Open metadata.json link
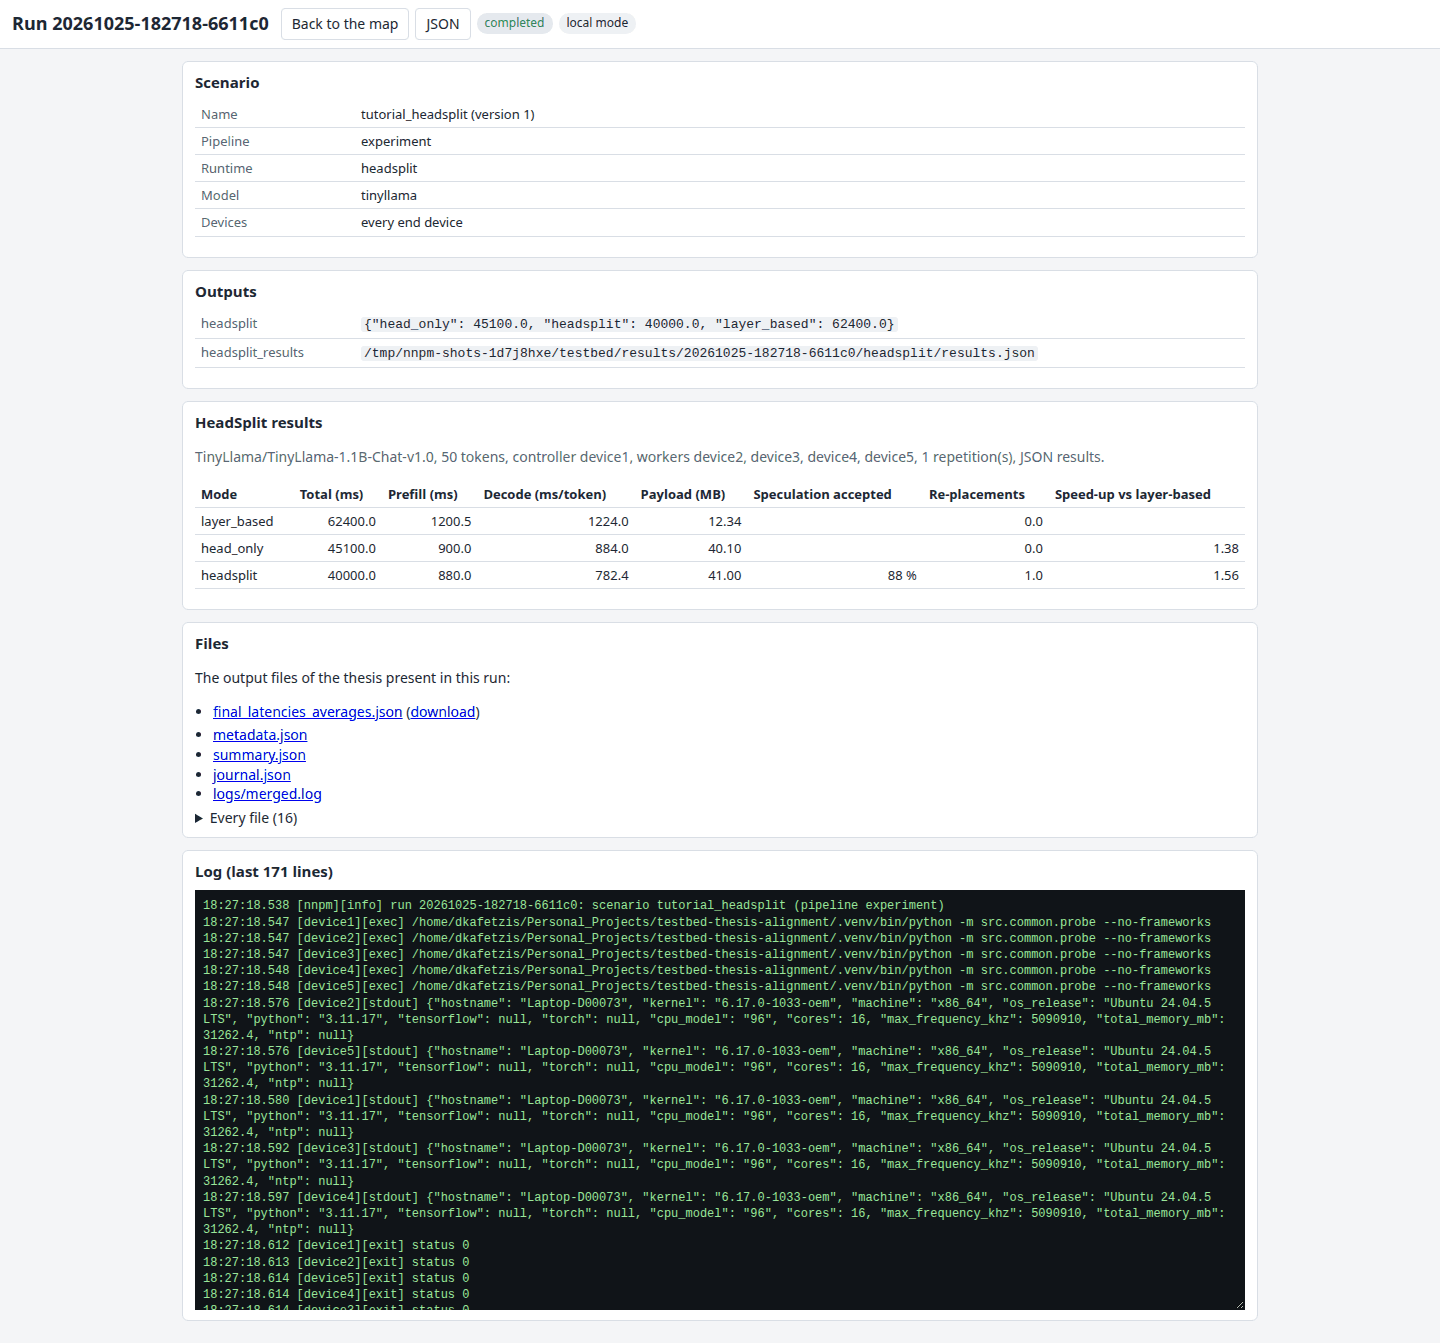Image resolution: width=1440 pixels, height=1343 pixels. (x=260, y=735)
